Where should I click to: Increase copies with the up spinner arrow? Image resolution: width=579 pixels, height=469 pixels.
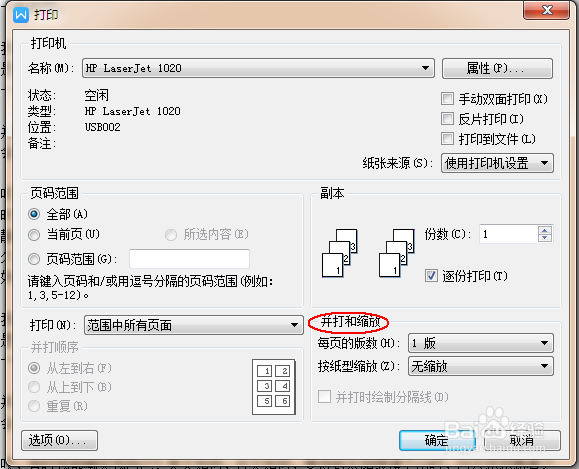pos(545,230)
